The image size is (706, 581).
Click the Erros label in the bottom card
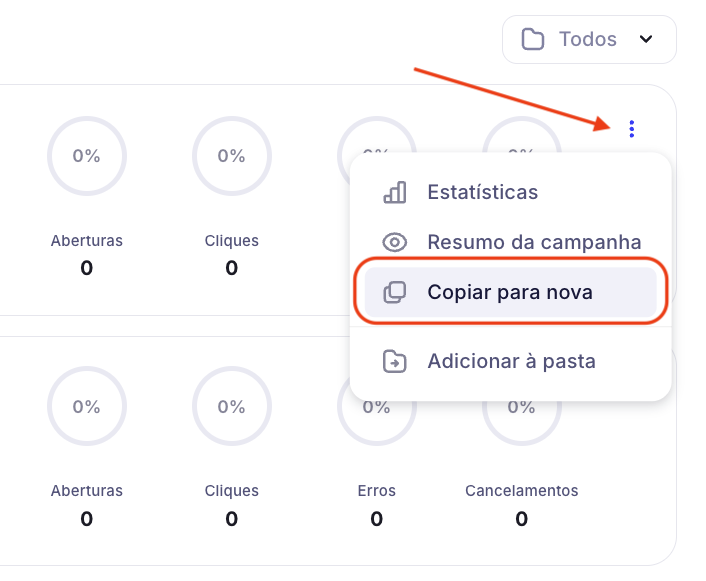click(376, 491)
